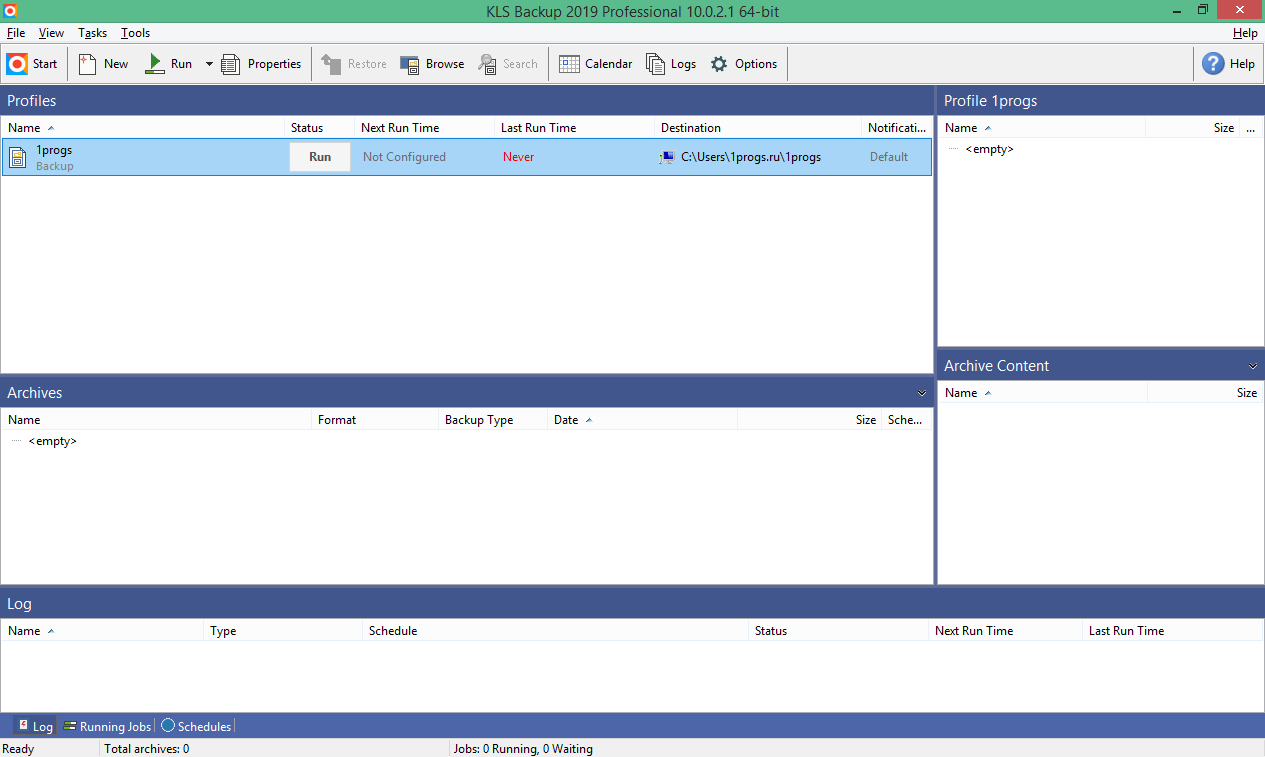Click the Start icon in the toolbar
Screen dimensions: 1265x757
[x=17, y=64]
